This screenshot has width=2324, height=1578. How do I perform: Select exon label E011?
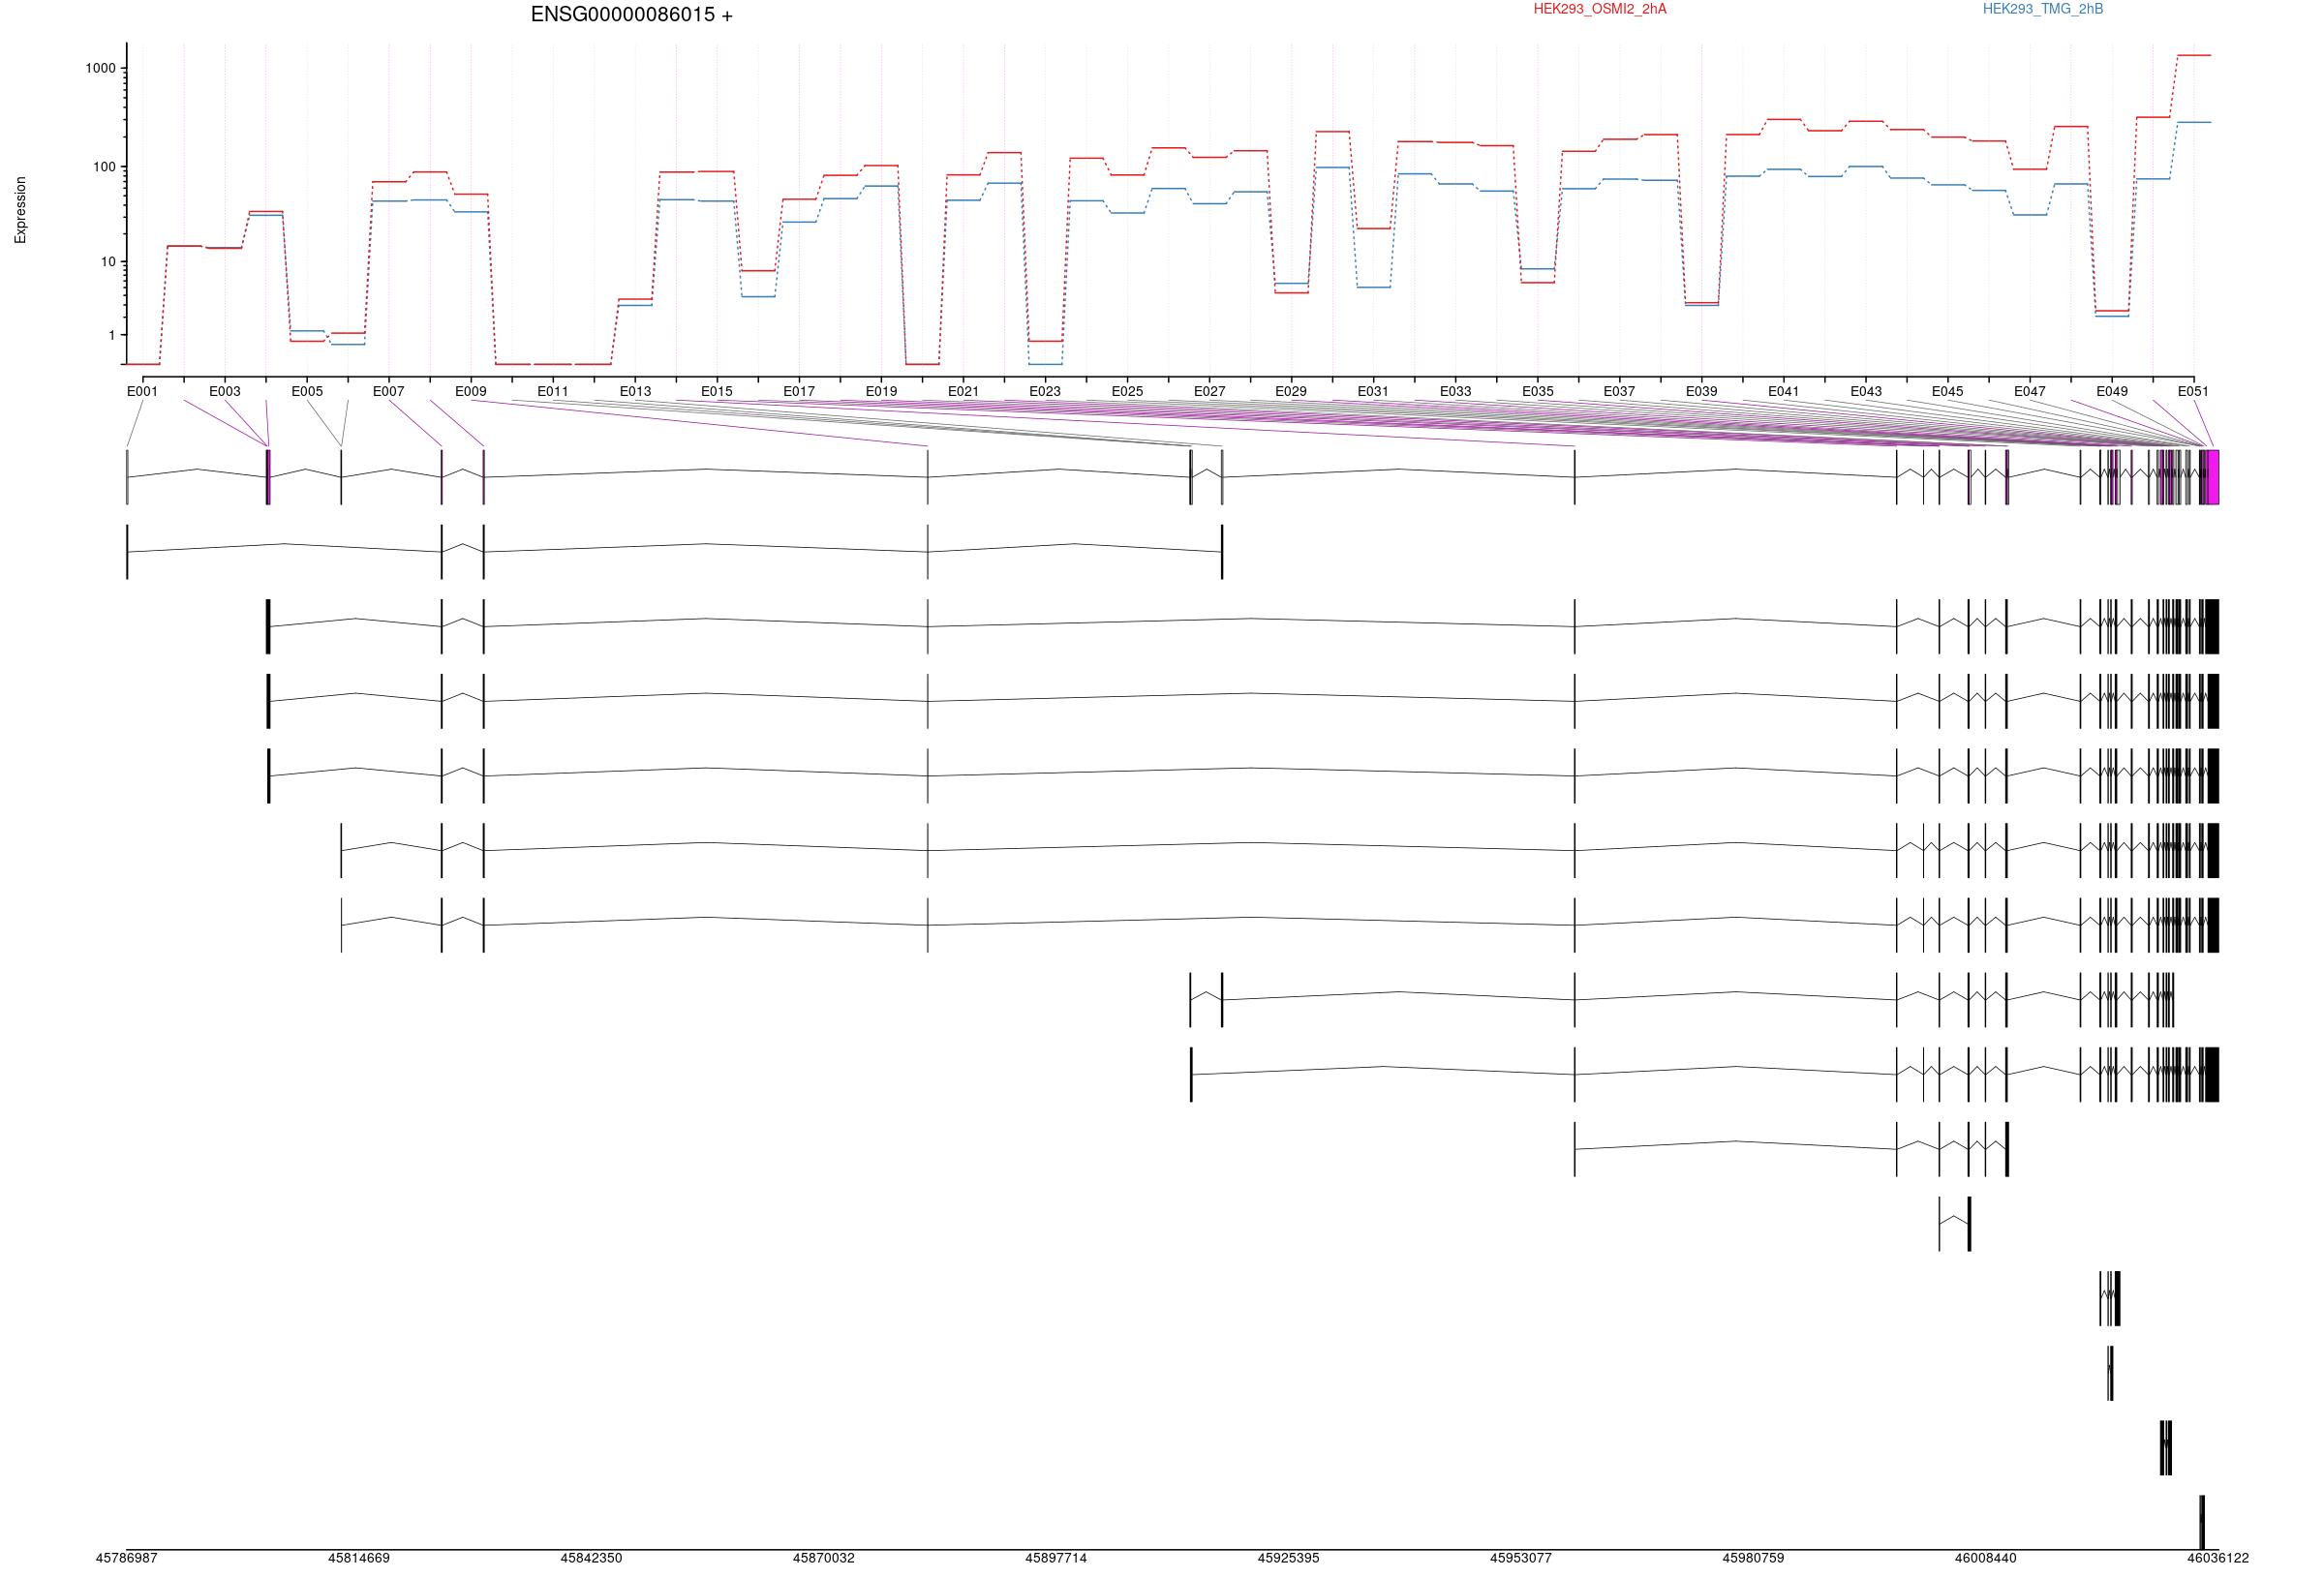(x=553, y=392)
